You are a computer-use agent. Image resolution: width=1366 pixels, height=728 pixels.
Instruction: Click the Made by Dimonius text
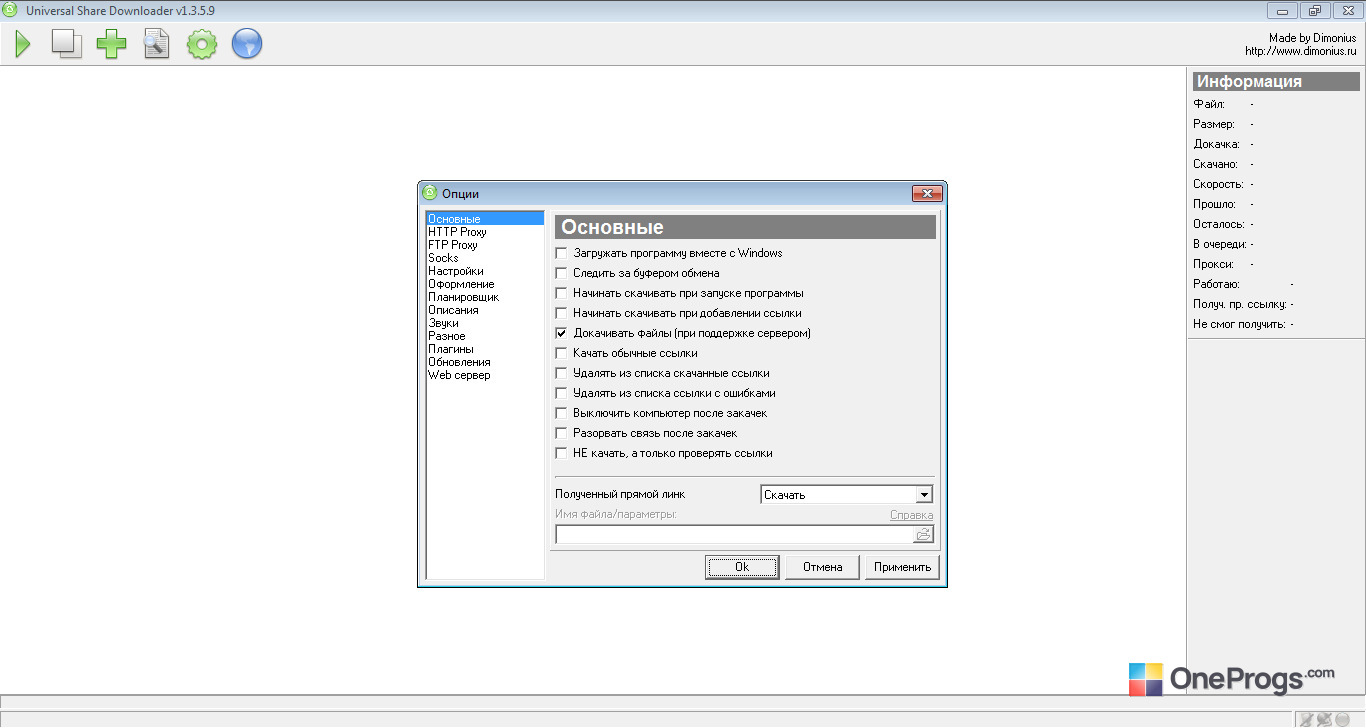click(x=1312, y=38)
